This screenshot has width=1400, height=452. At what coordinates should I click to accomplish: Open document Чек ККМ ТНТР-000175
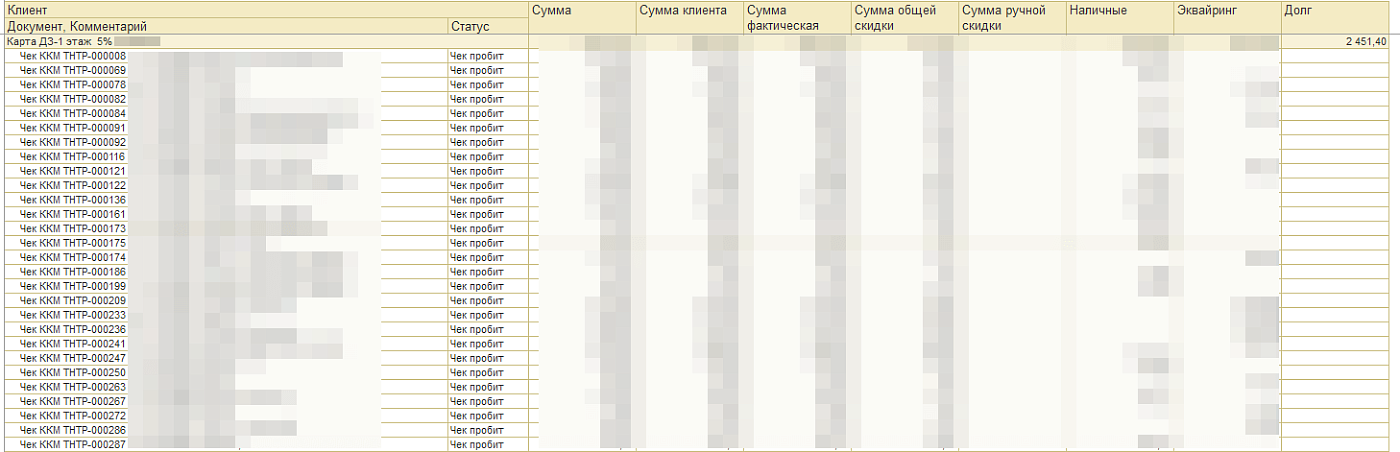tap(73, 243)
